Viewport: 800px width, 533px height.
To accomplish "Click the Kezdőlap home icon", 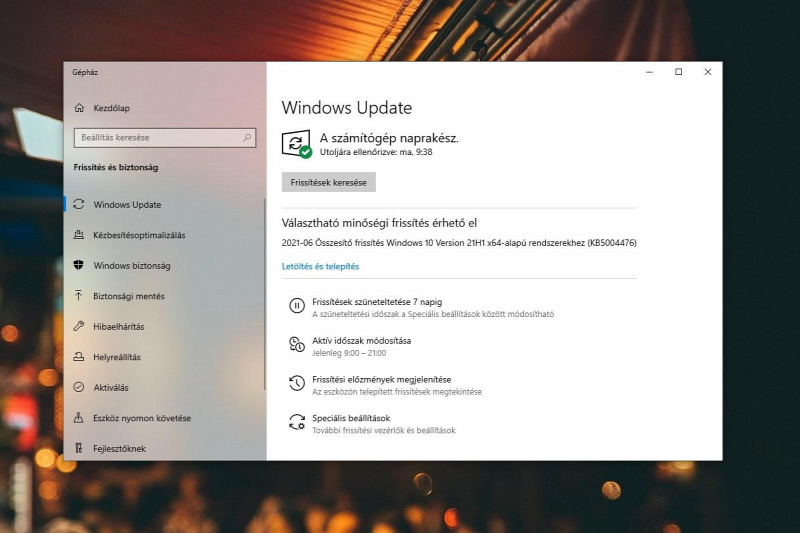I will point(79,108).
